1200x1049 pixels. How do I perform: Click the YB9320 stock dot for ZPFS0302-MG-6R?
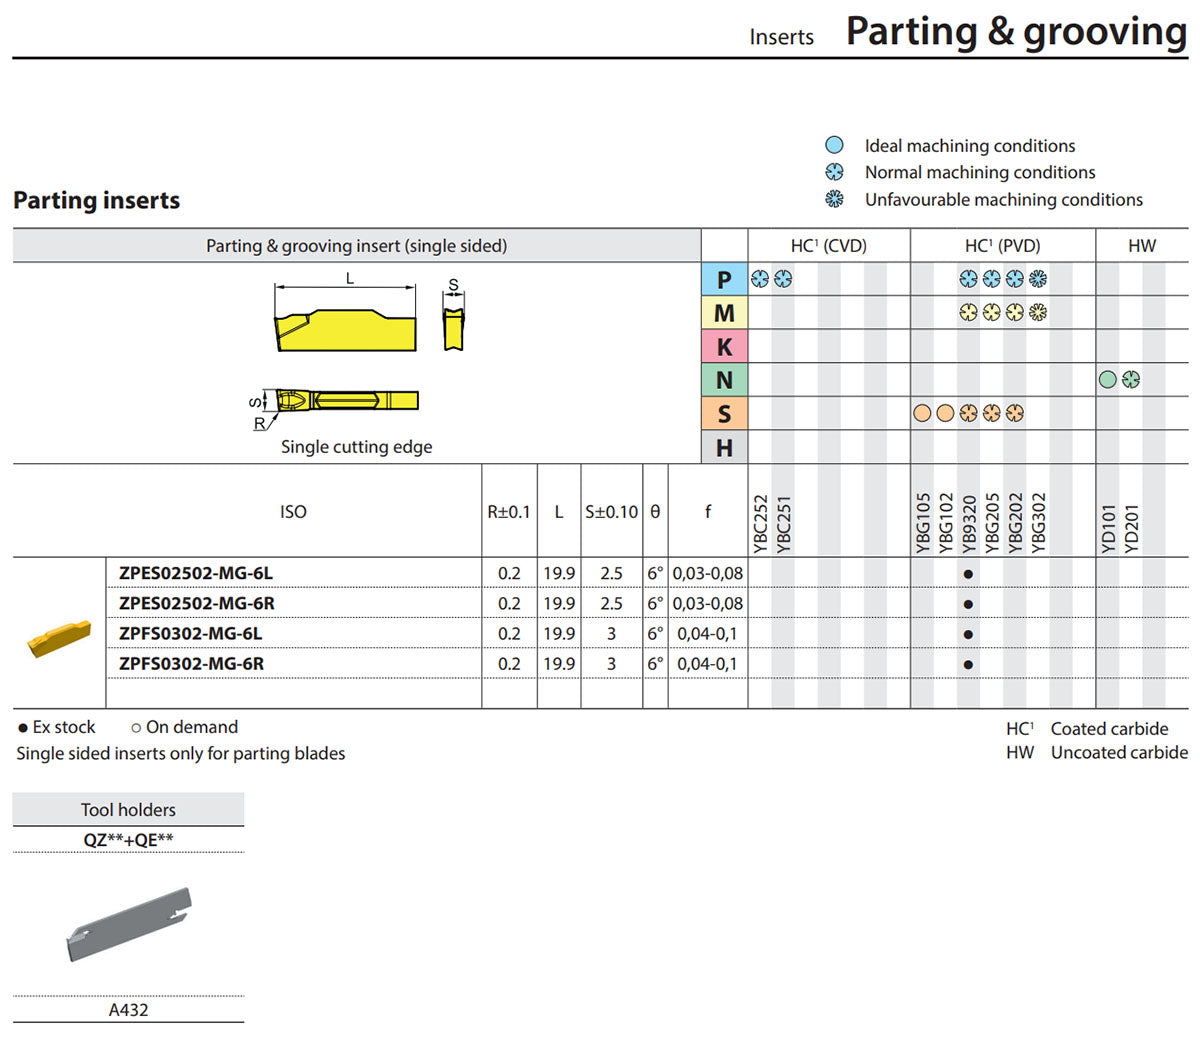pyautogui.click(x=968, y=664)
